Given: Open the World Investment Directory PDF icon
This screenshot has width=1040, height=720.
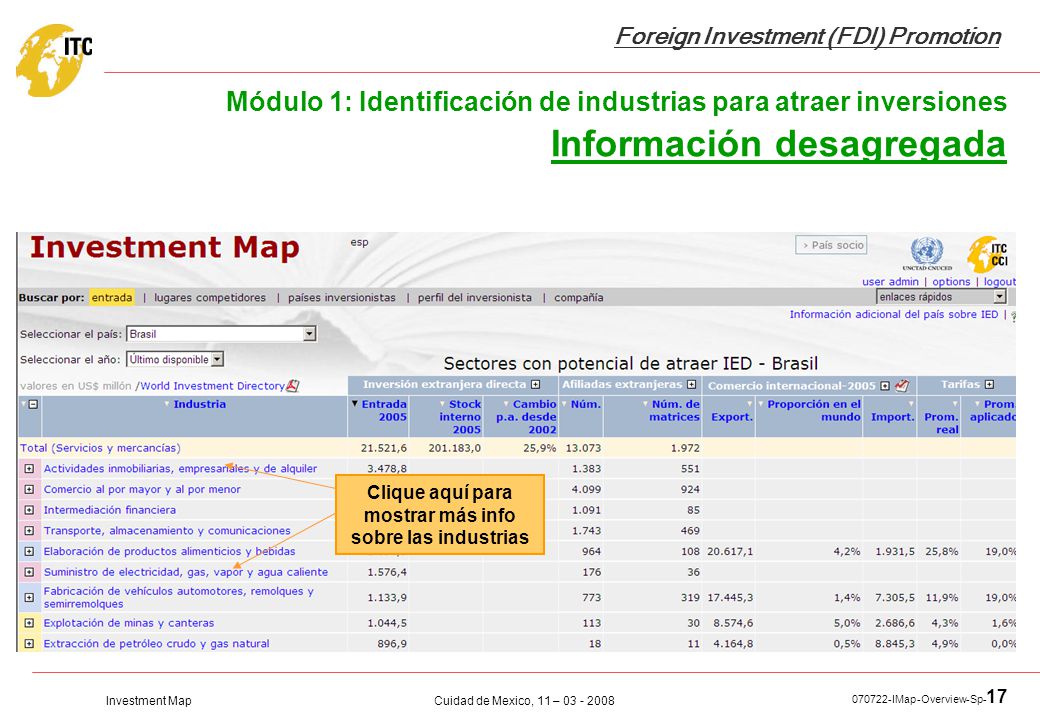Looking at the screenshot, I should pos(292,386).
